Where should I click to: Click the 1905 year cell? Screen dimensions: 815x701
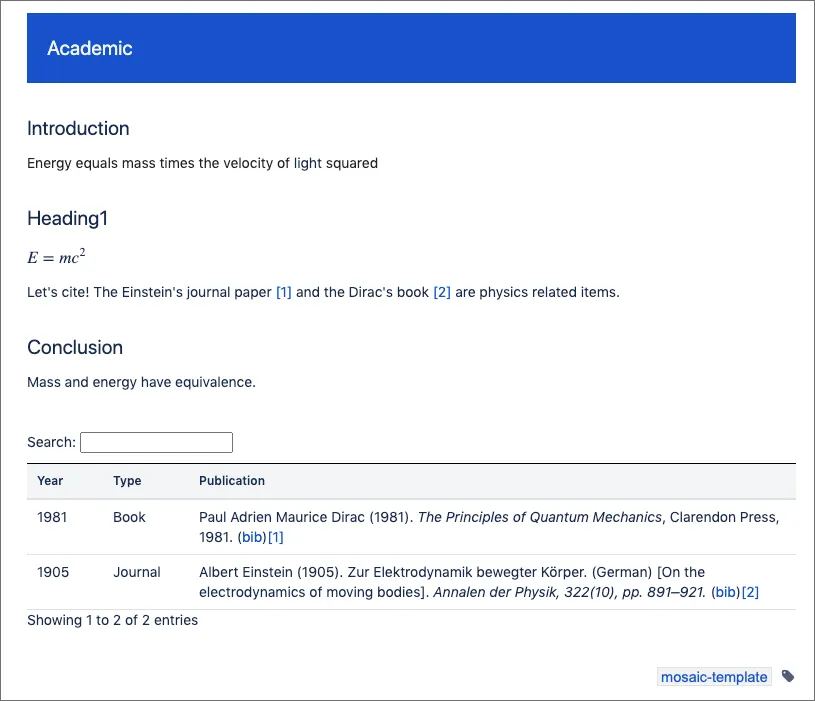pos(53,572)
